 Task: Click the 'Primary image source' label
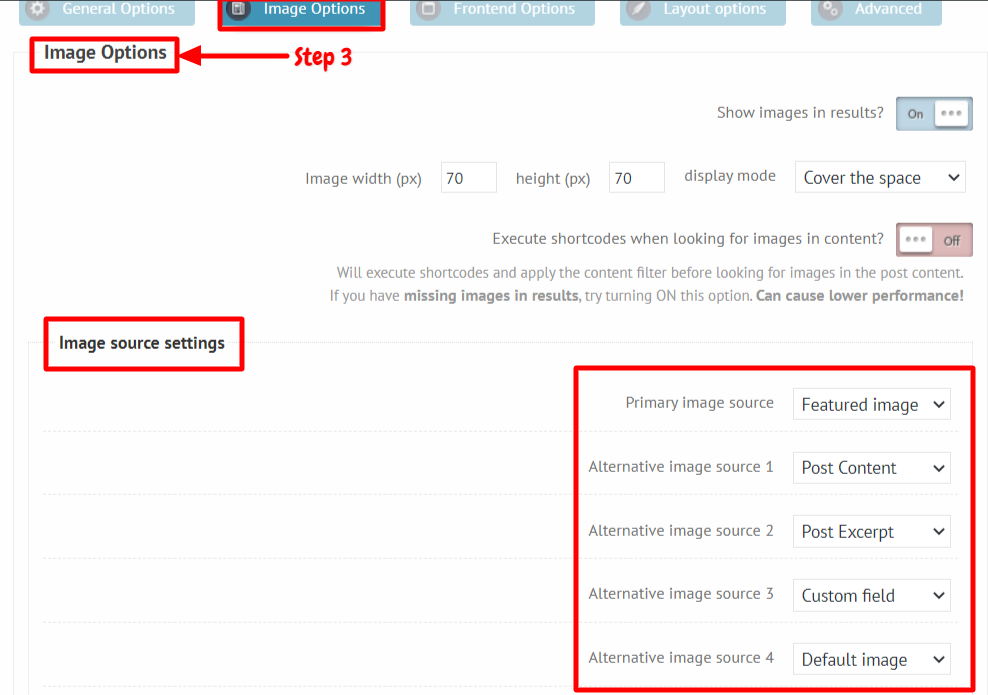pos(699,403)
